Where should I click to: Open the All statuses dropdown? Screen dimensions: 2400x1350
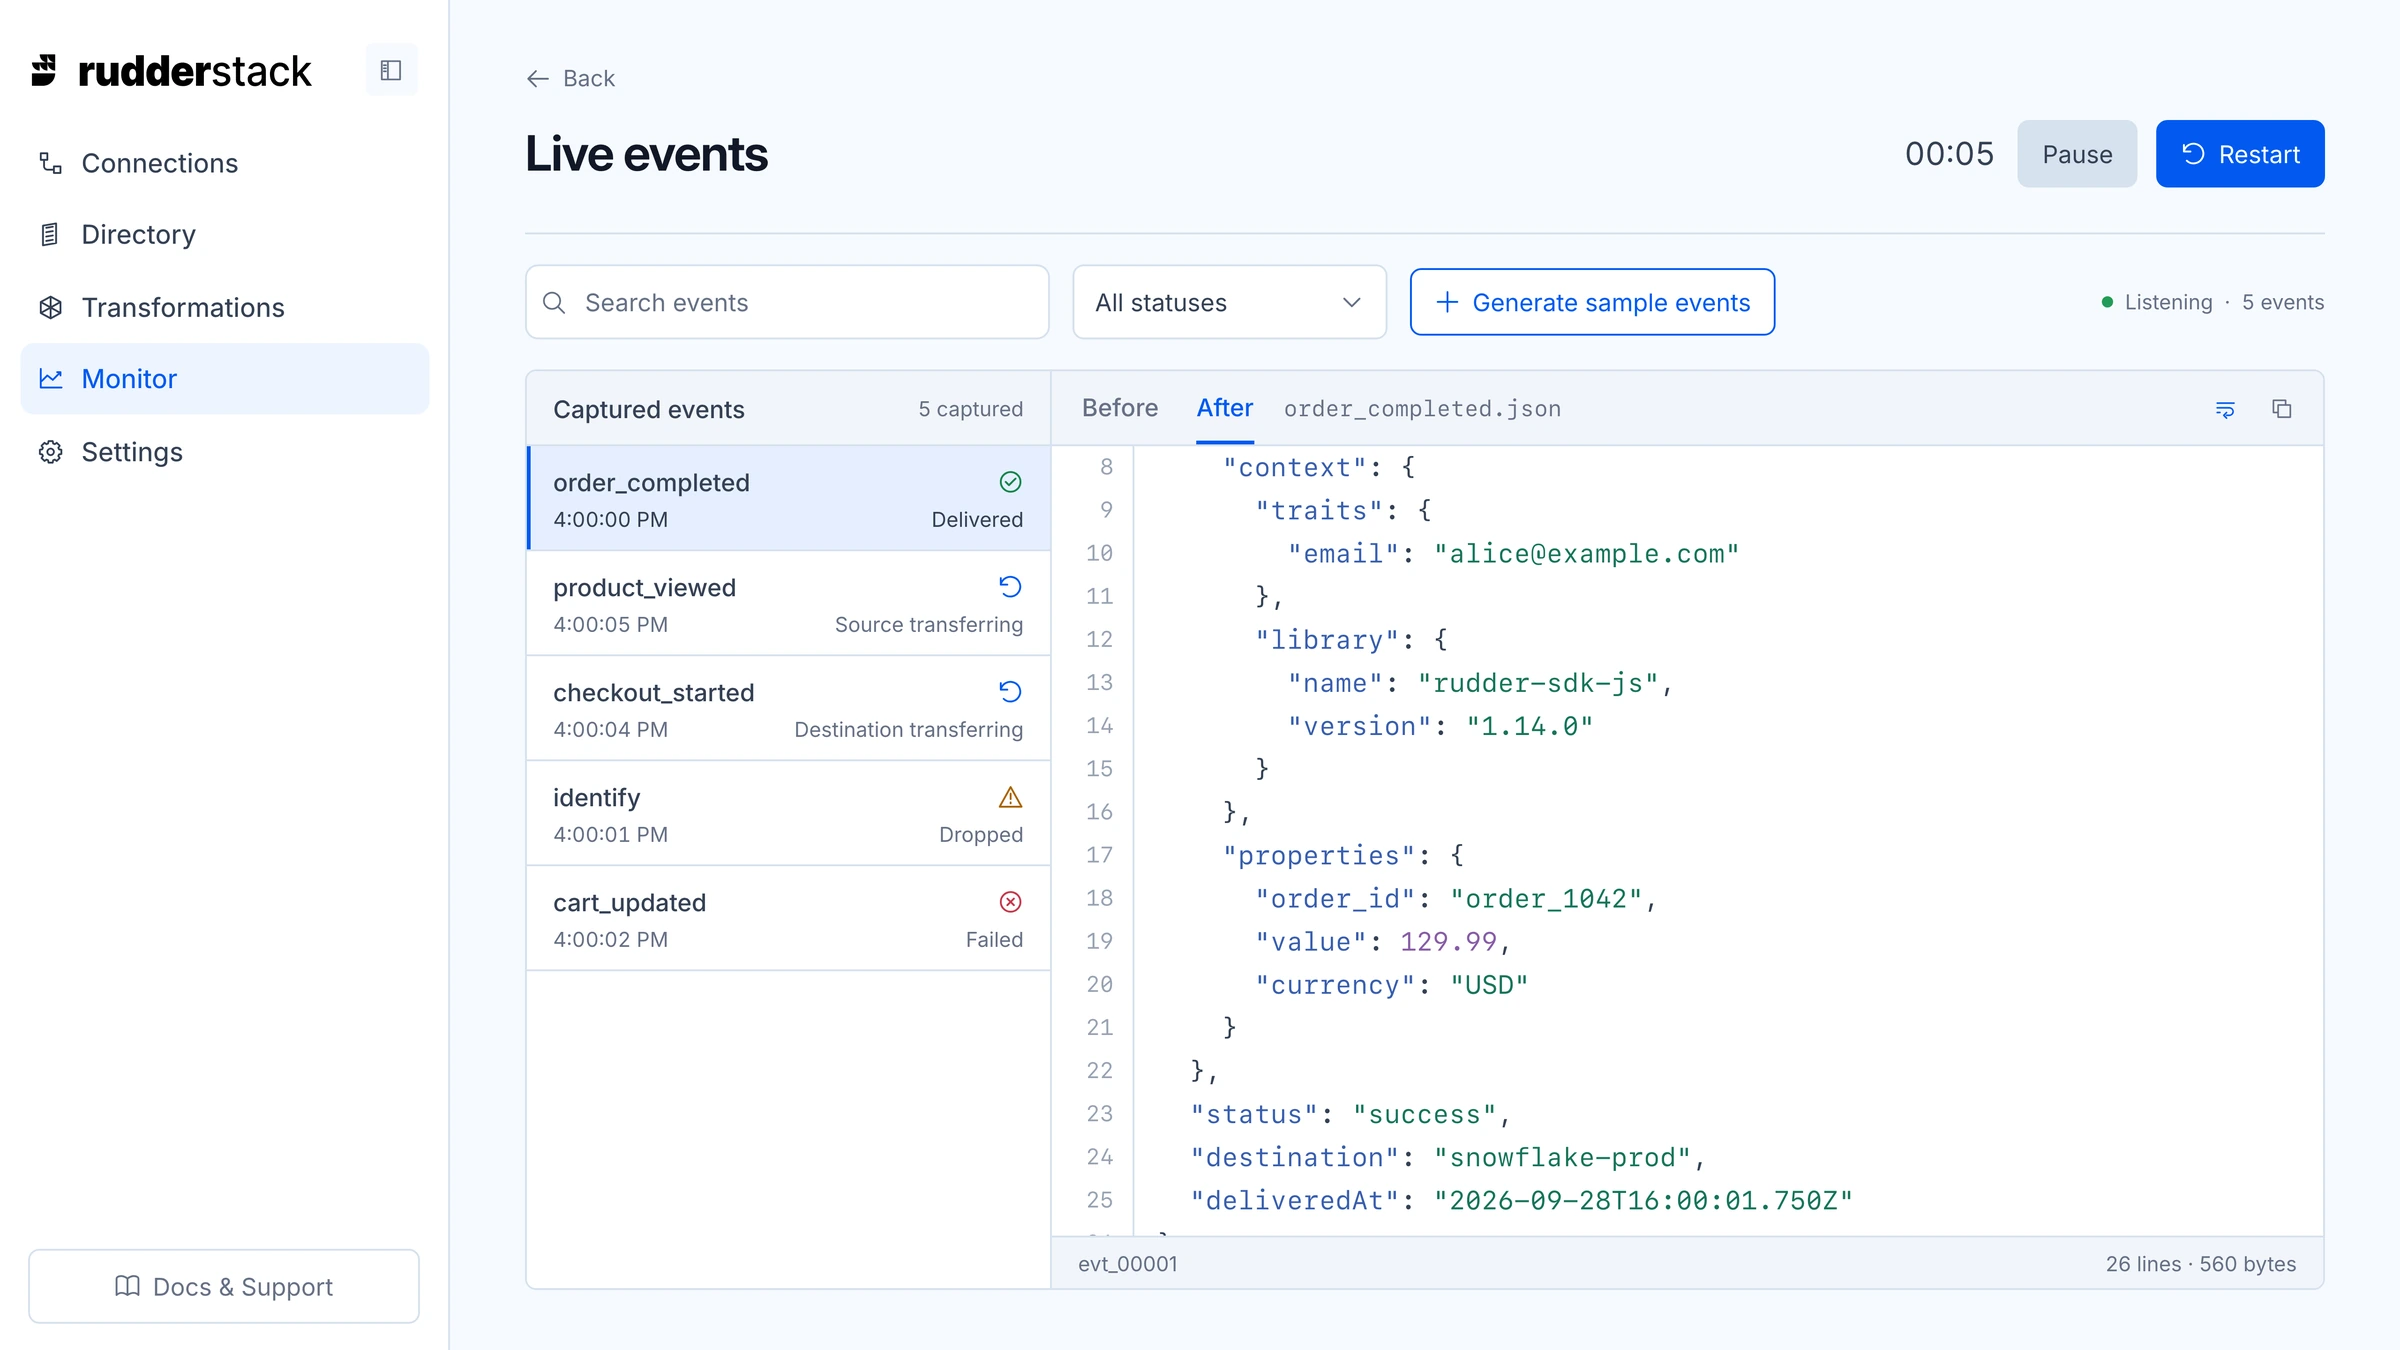pyautogui.click(x=1229, y=302)
